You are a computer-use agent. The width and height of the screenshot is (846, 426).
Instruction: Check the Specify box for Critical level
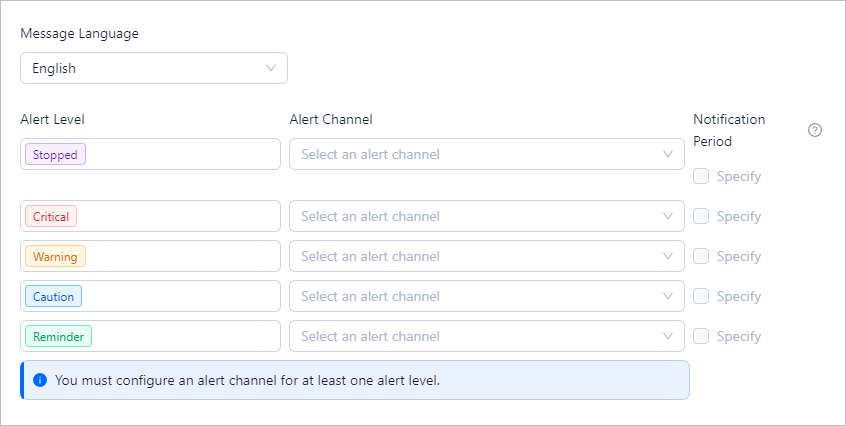701,216
